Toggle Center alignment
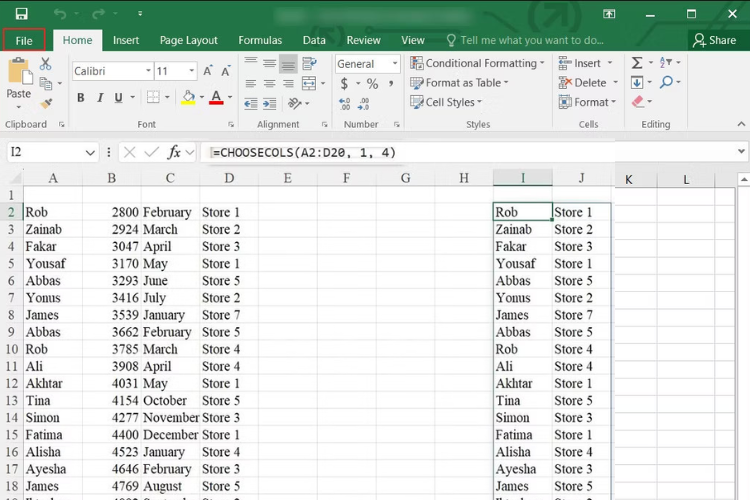750x500 pixels. (x=269, y=84)
